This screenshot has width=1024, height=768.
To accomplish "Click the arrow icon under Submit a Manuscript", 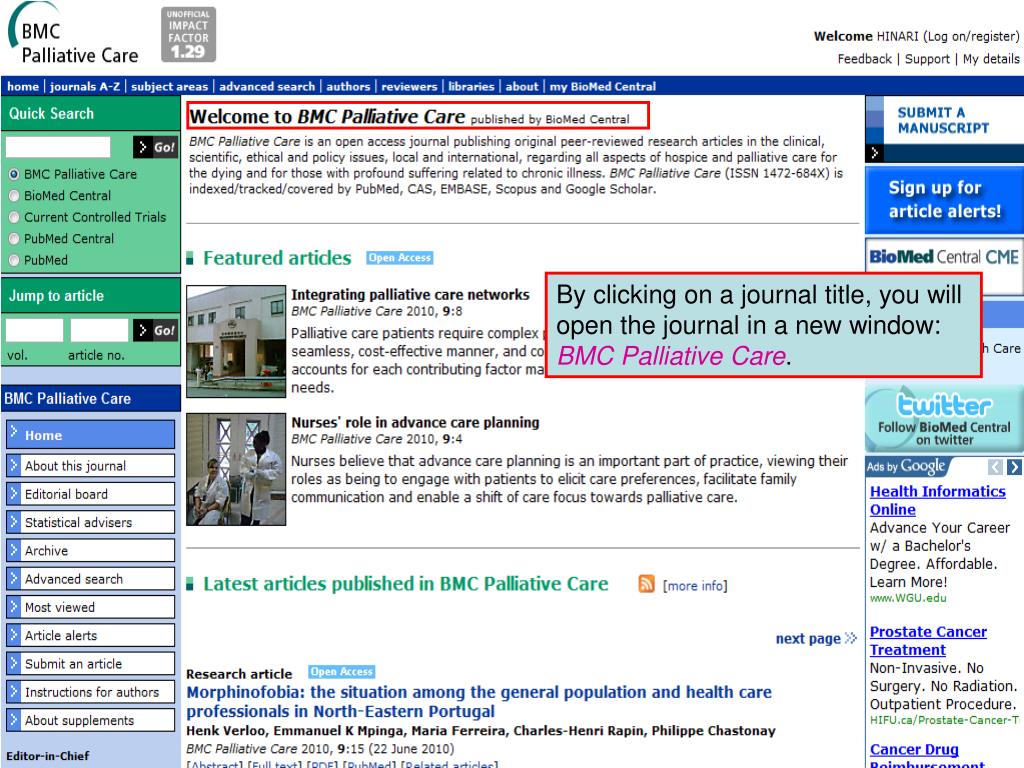I will pyautogui.click(x=874, y=153).
